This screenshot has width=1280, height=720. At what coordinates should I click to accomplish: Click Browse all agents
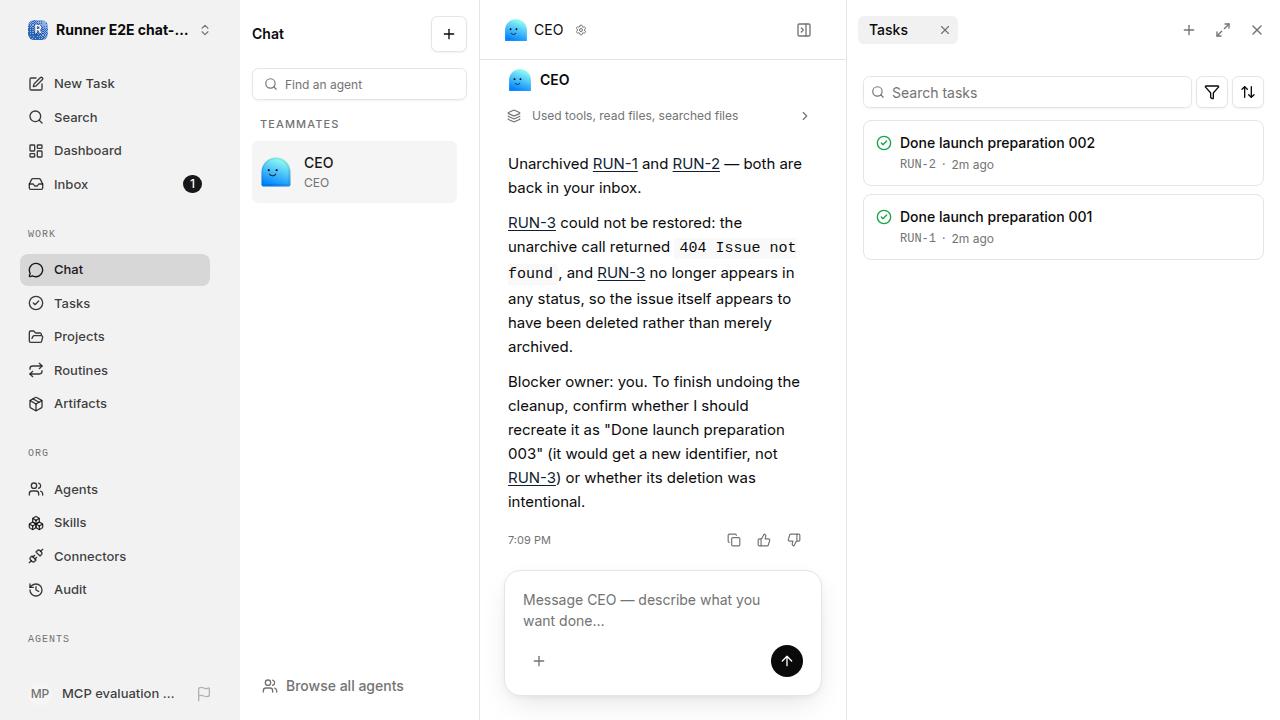(x=333, y=686)
